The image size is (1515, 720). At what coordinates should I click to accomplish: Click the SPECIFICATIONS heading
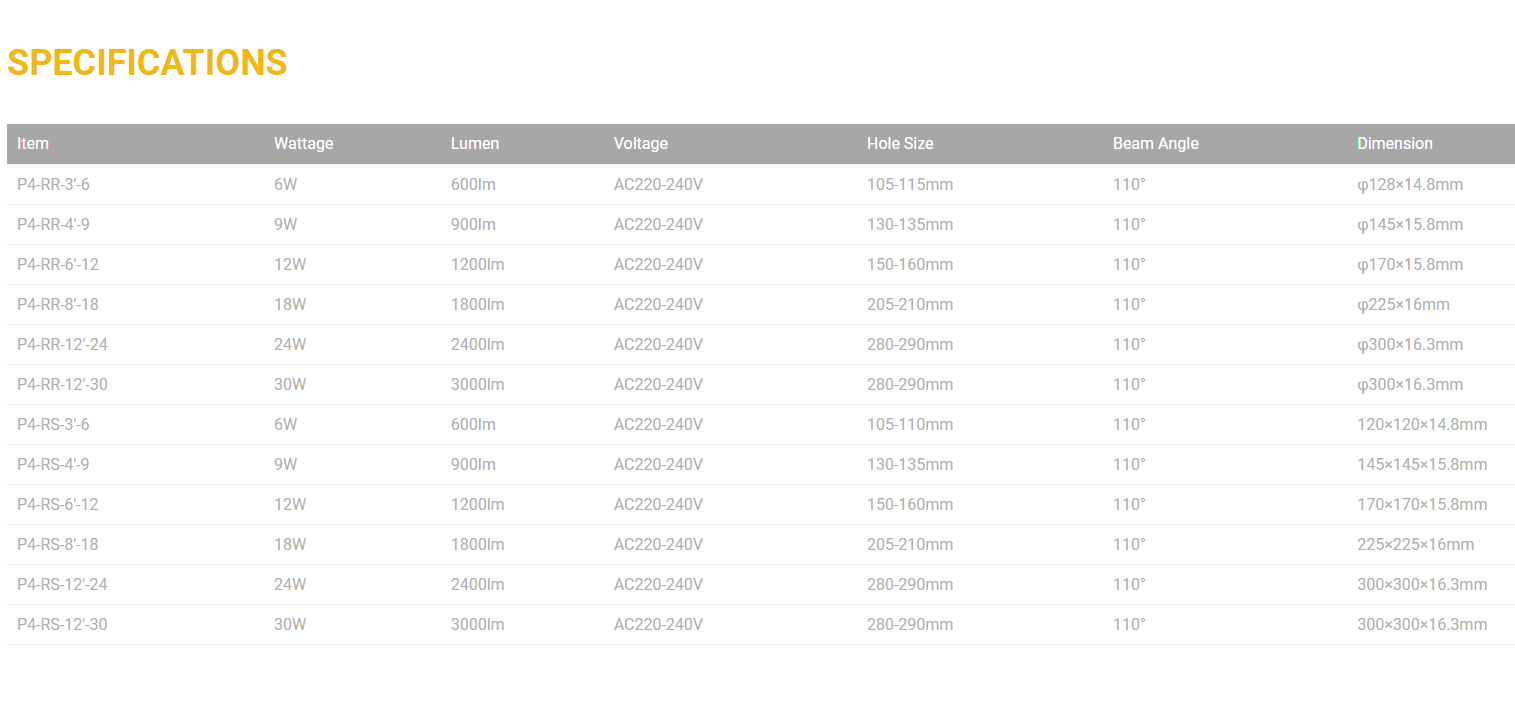[x=147, y=63]
